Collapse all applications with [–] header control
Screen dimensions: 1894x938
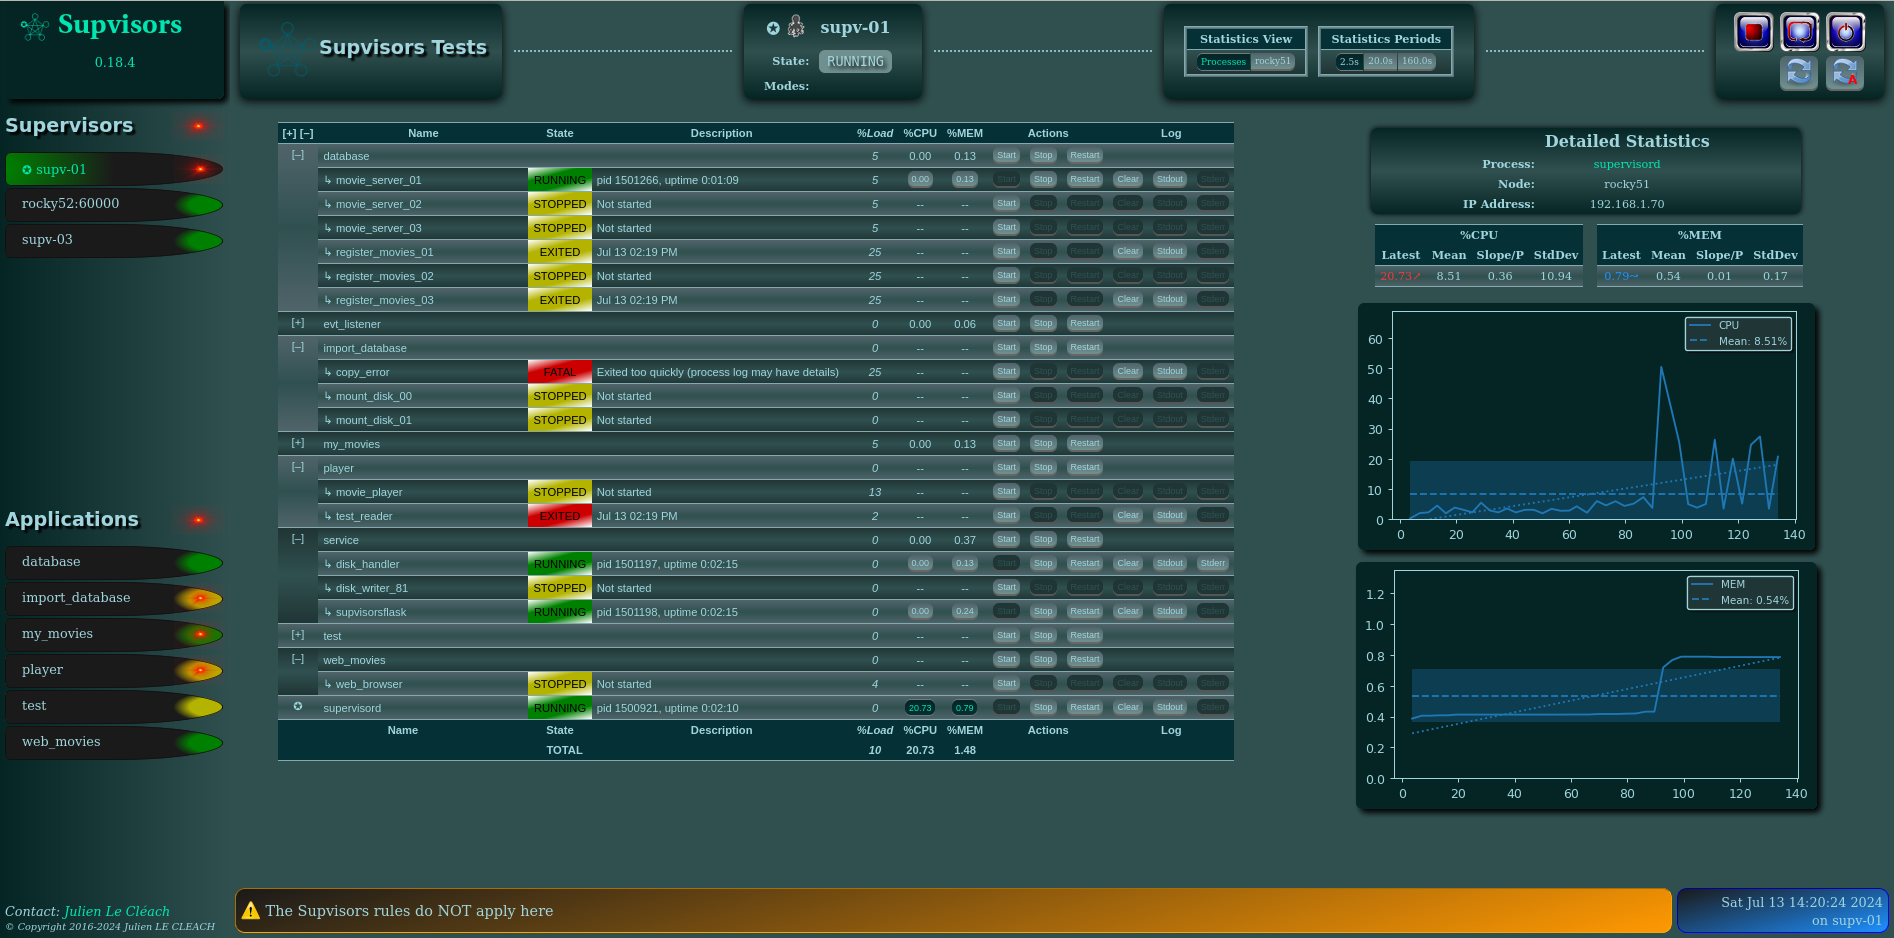(307, 133)
